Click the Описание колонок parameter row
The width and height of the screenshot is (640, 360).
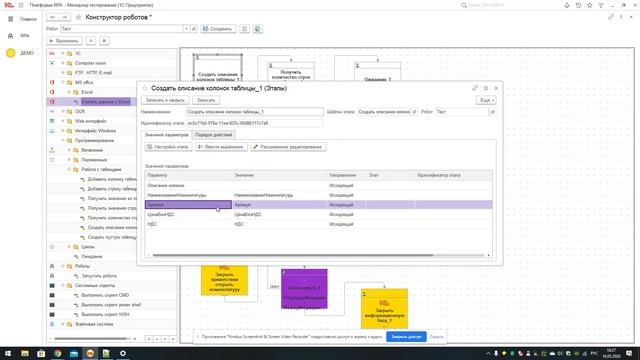point(318,186)
